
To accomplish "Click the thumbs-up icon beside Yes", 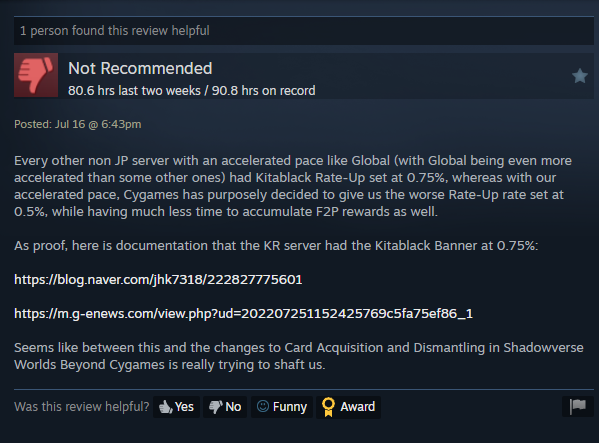I will [165, 407].
